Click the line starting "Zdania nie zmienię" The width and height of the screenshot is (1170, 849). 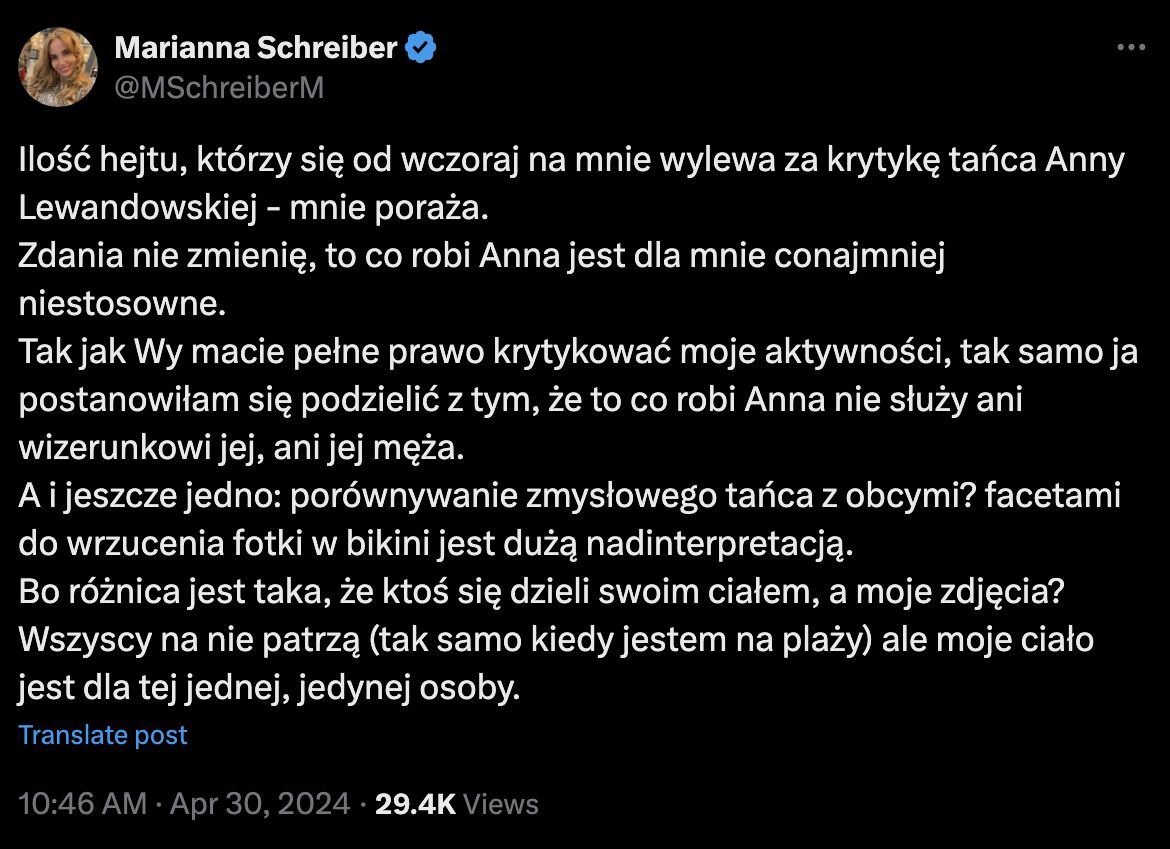coord(481,256)
